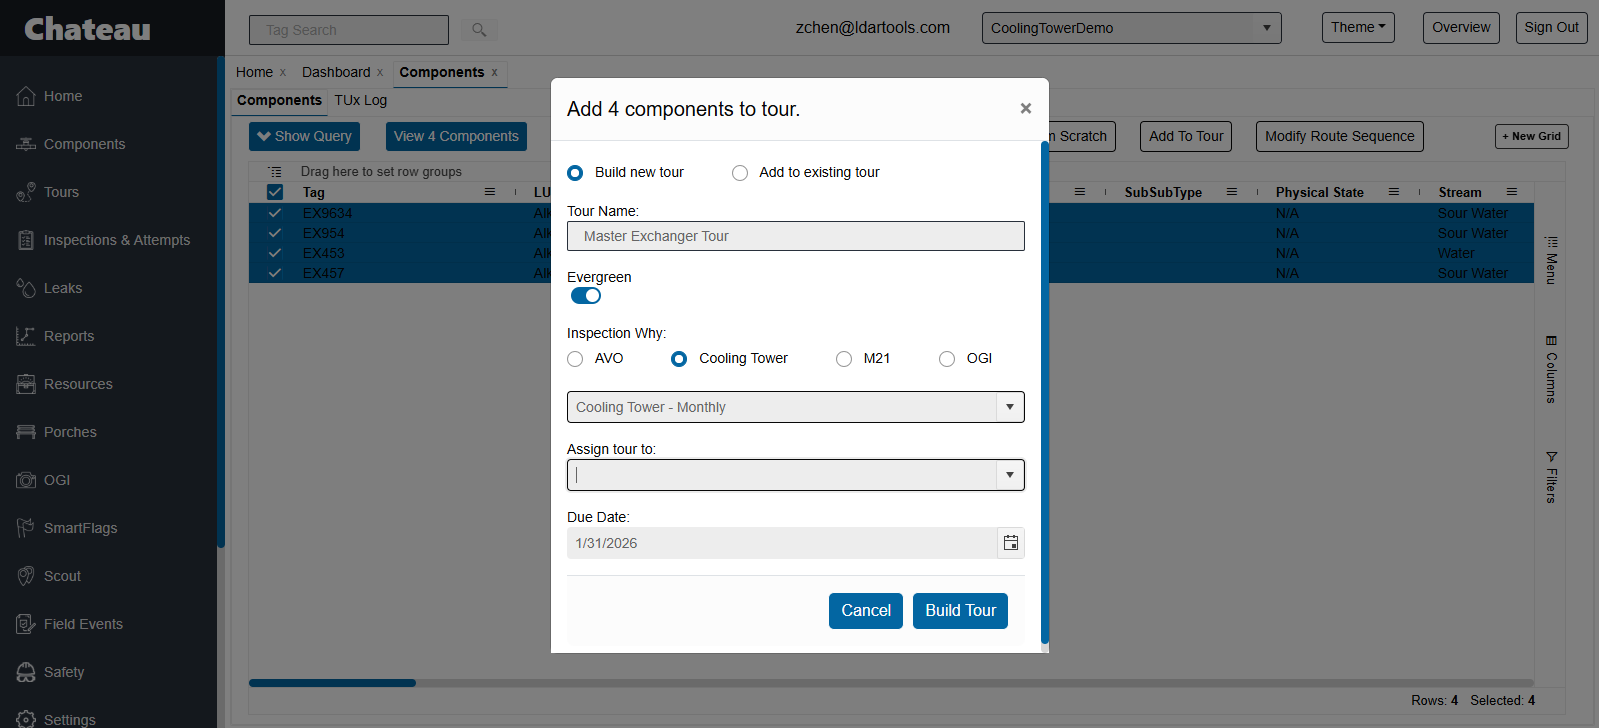Click the Scout sidebar icon

(x=26, y=576)
